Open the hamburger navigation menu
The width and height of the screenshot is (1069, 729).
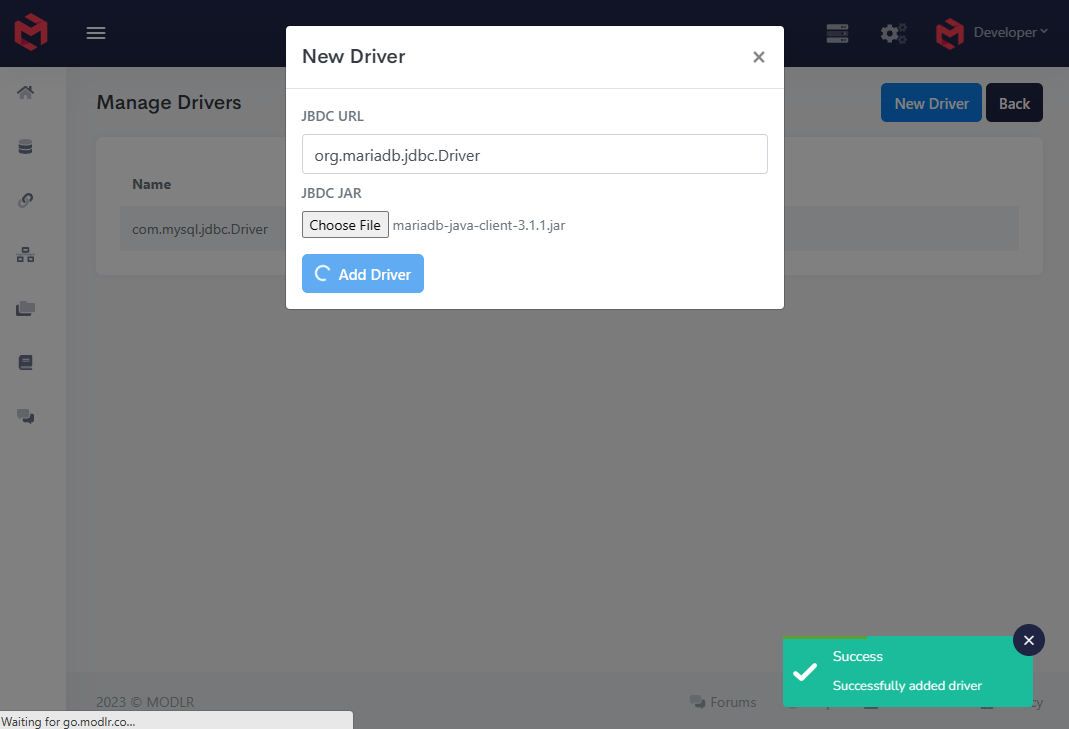pos(96,33)
